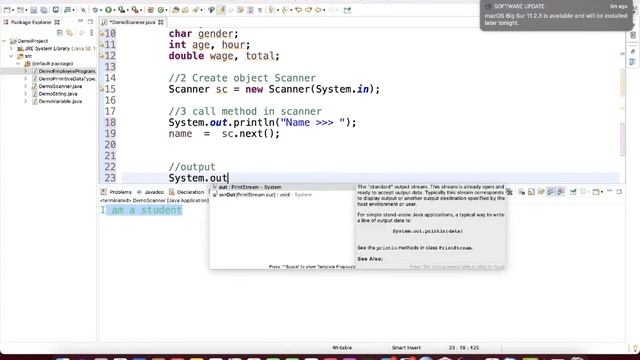Click the editor vertical scrollbar
Screen dimensions: 640x360
click(x=622, y=139)
